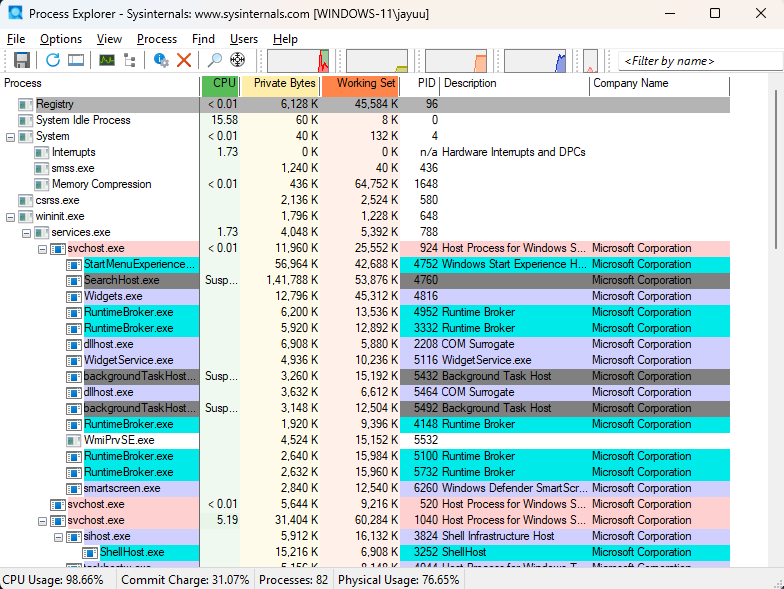The image size is (784, 589).
Task: Click the small red GPU mini graph
Action: pyautogui.click(x=590, y=60)
